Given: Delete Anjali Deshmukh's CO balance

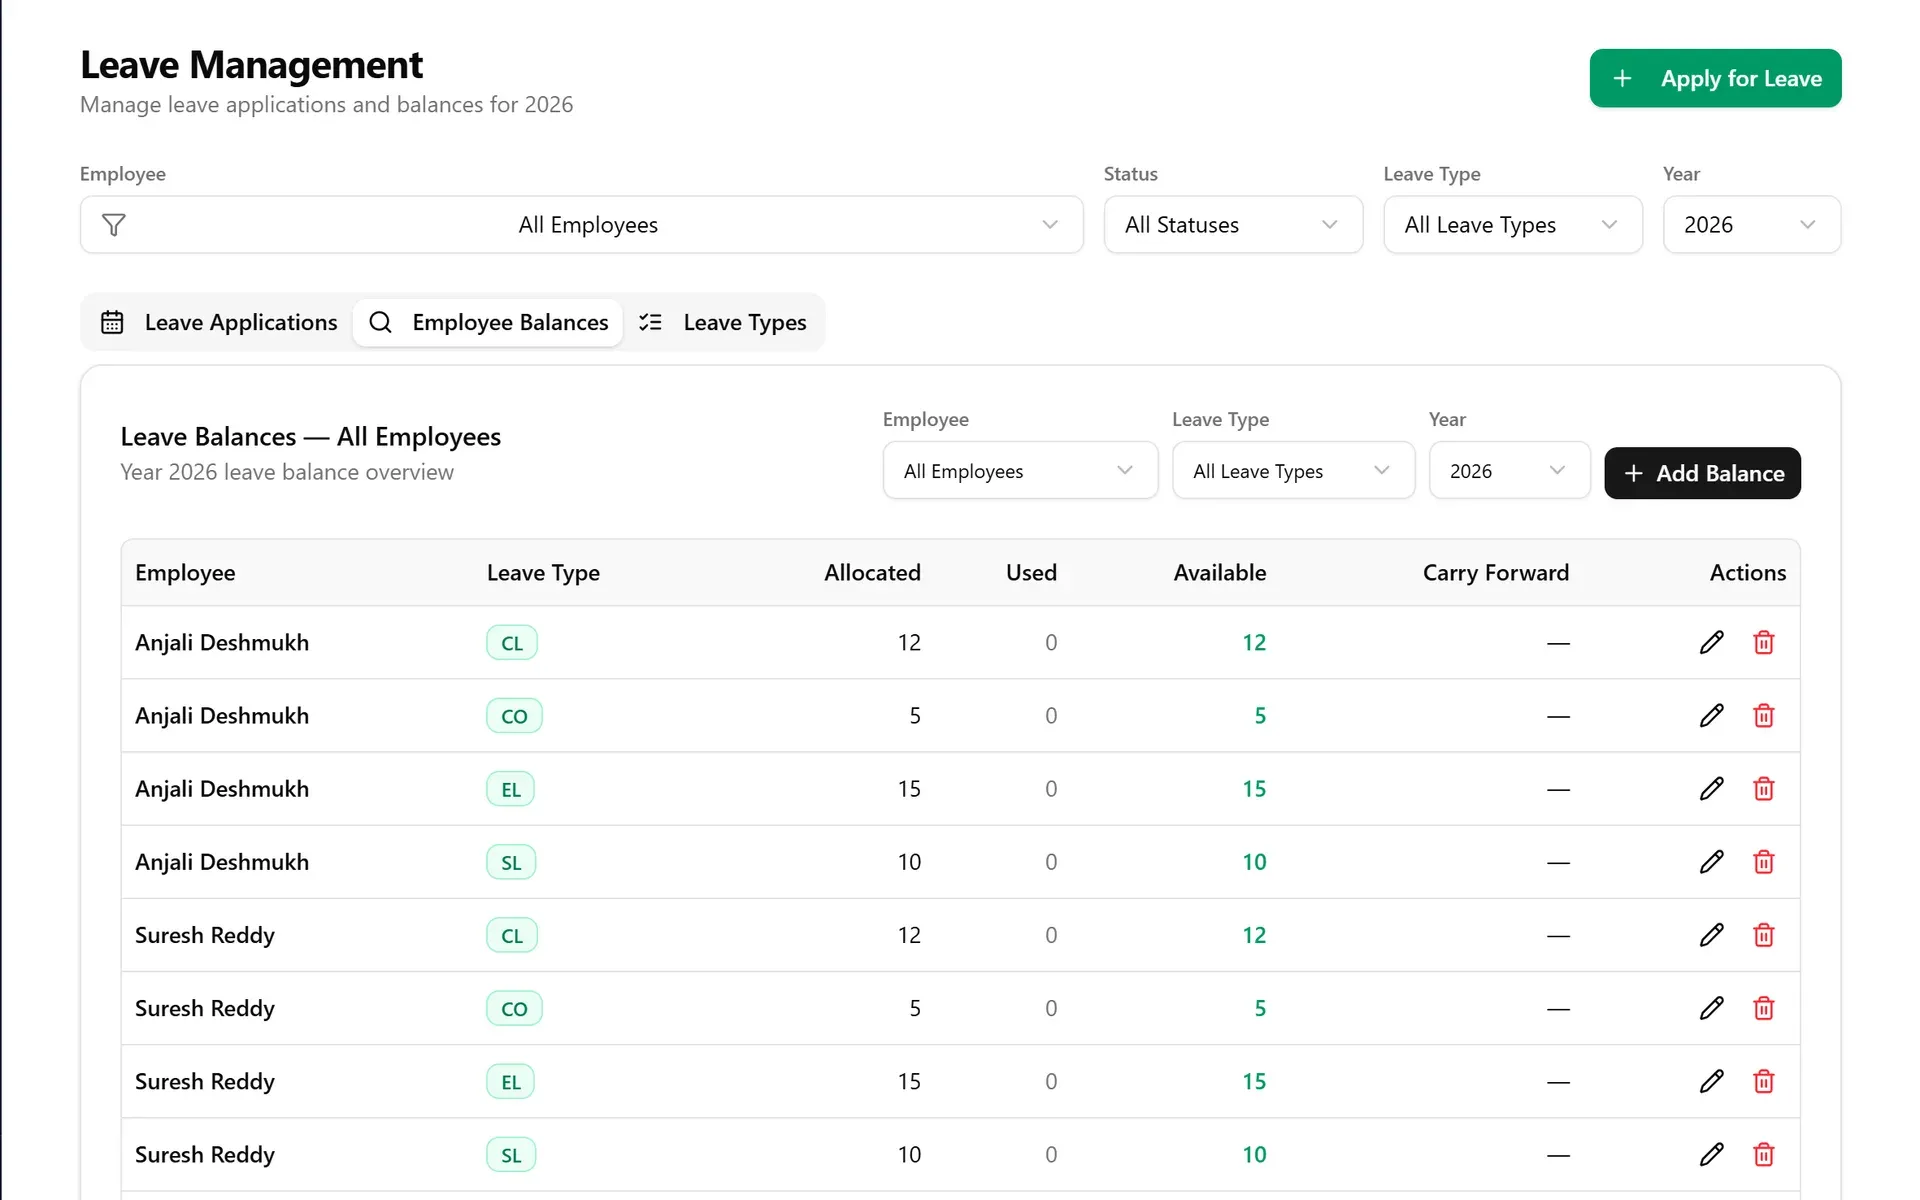Looking at the screenshot, I should [x=1764, y=715].
